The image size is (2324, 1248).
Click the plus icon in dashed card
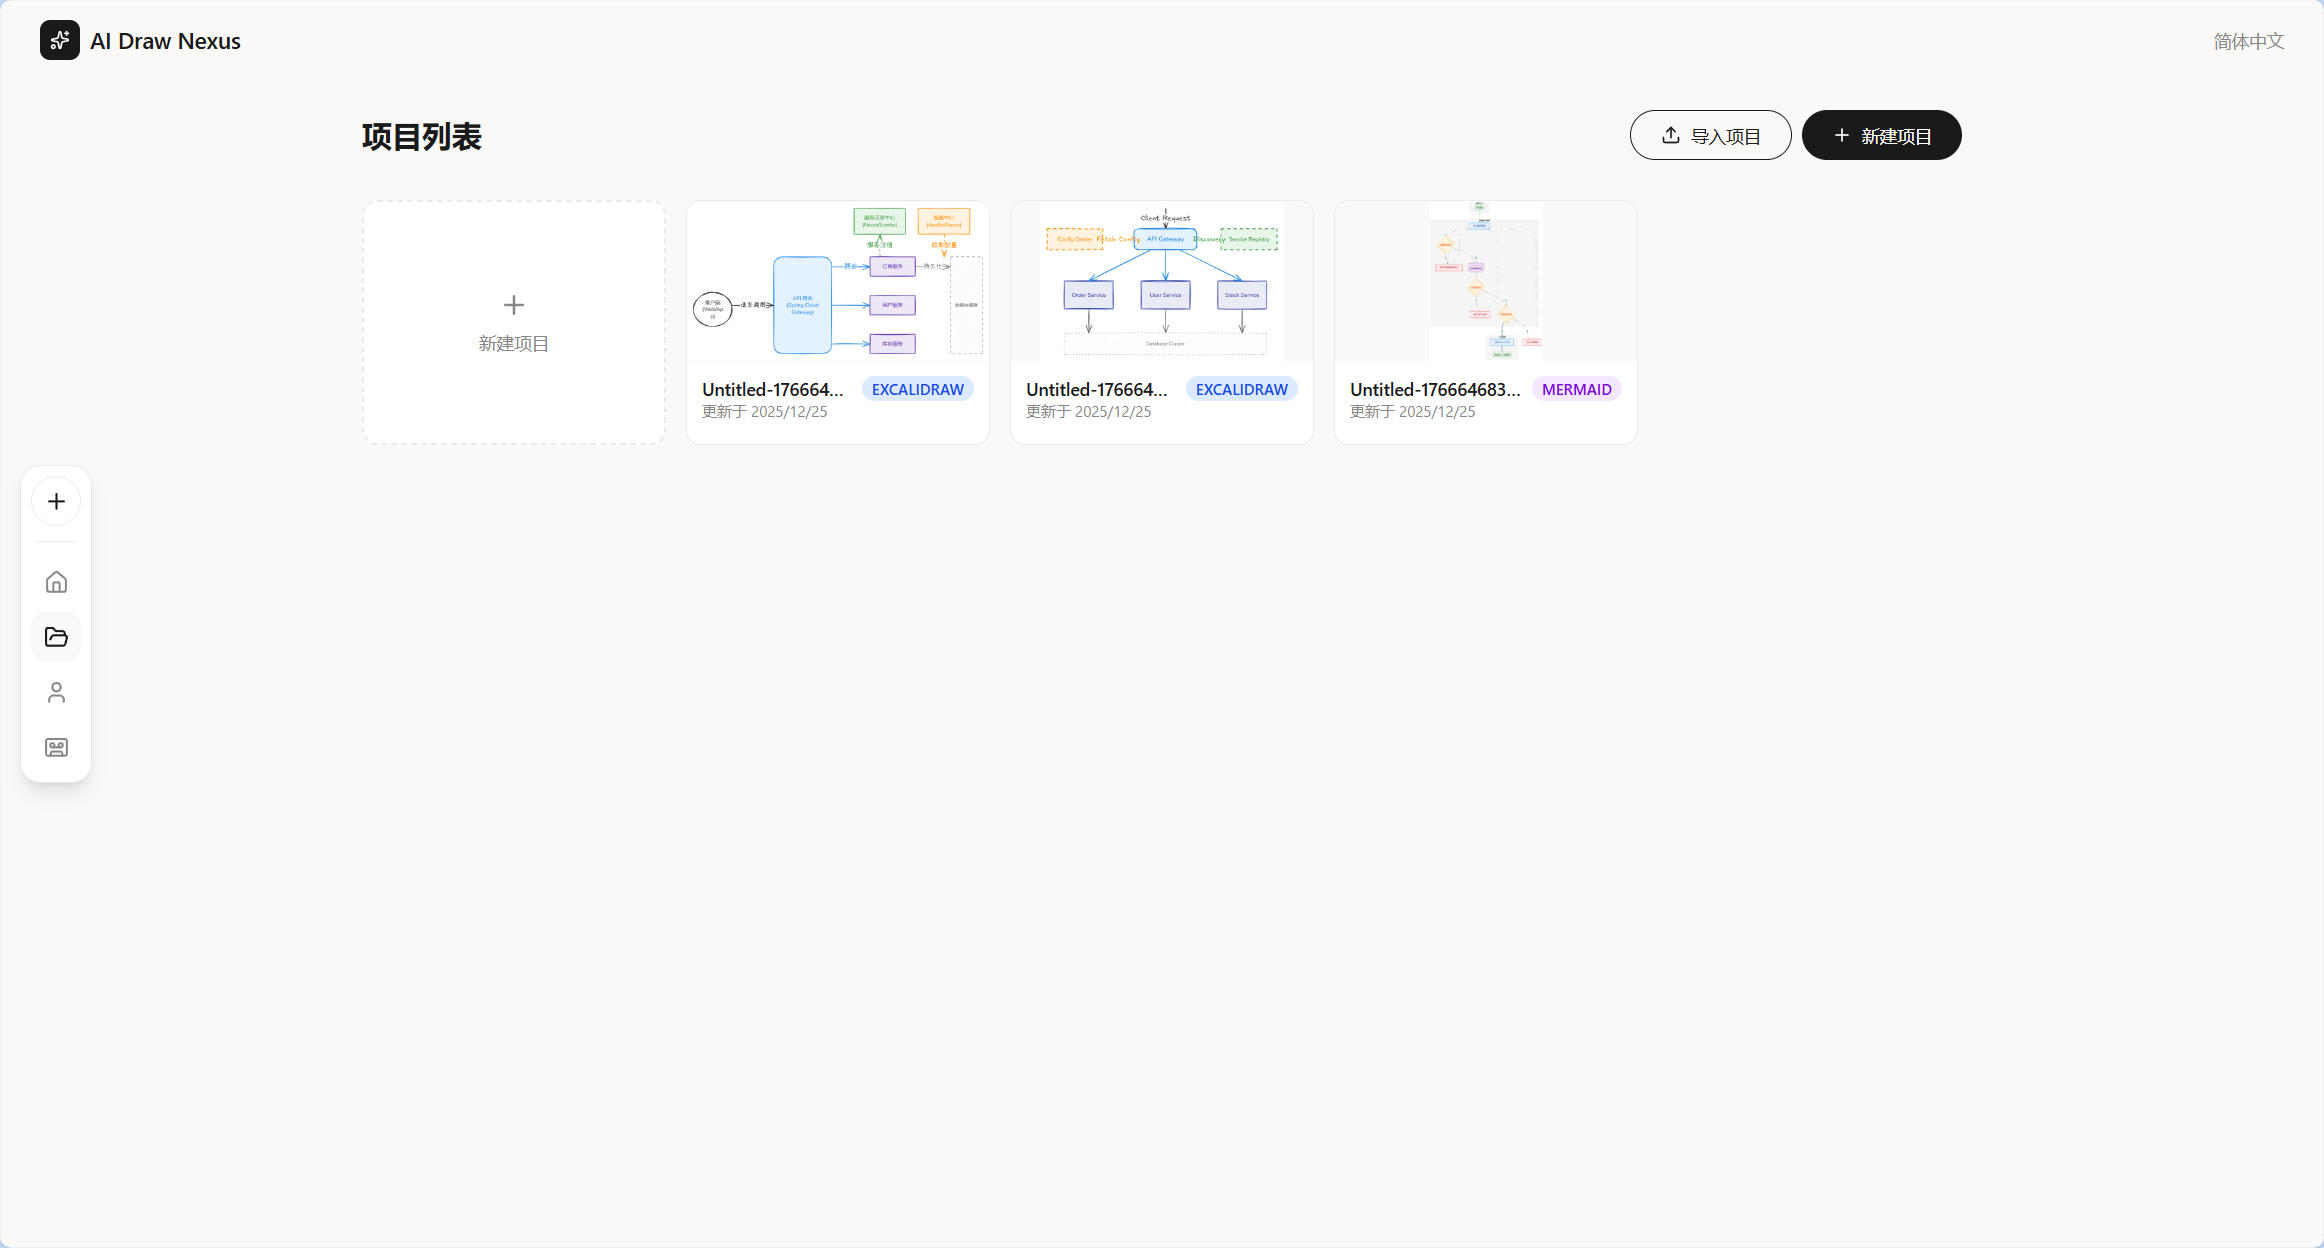click(514, 305)
